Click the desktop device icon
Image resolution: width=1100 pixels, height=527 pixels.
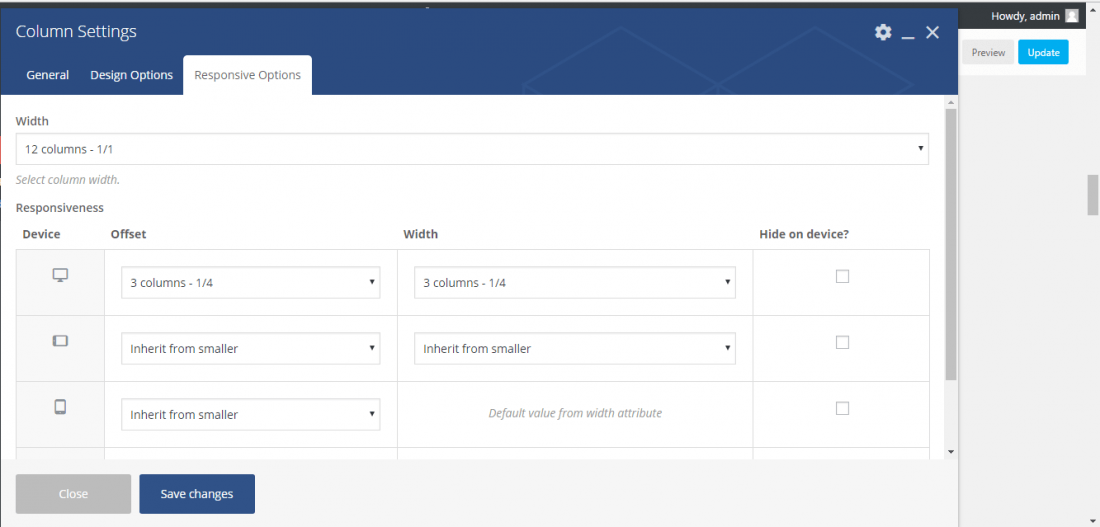pos(60,275)
